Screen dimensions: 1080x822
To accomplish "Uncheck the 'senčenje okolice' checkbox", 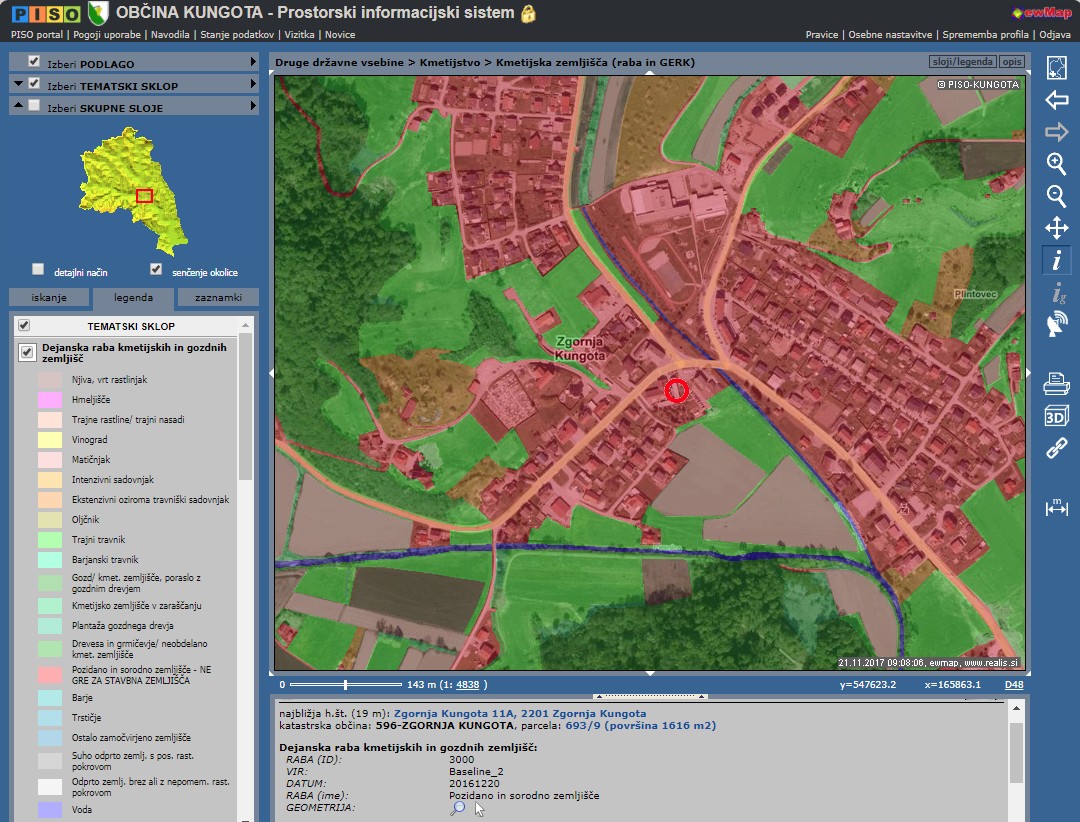I will tap(155, 269).
